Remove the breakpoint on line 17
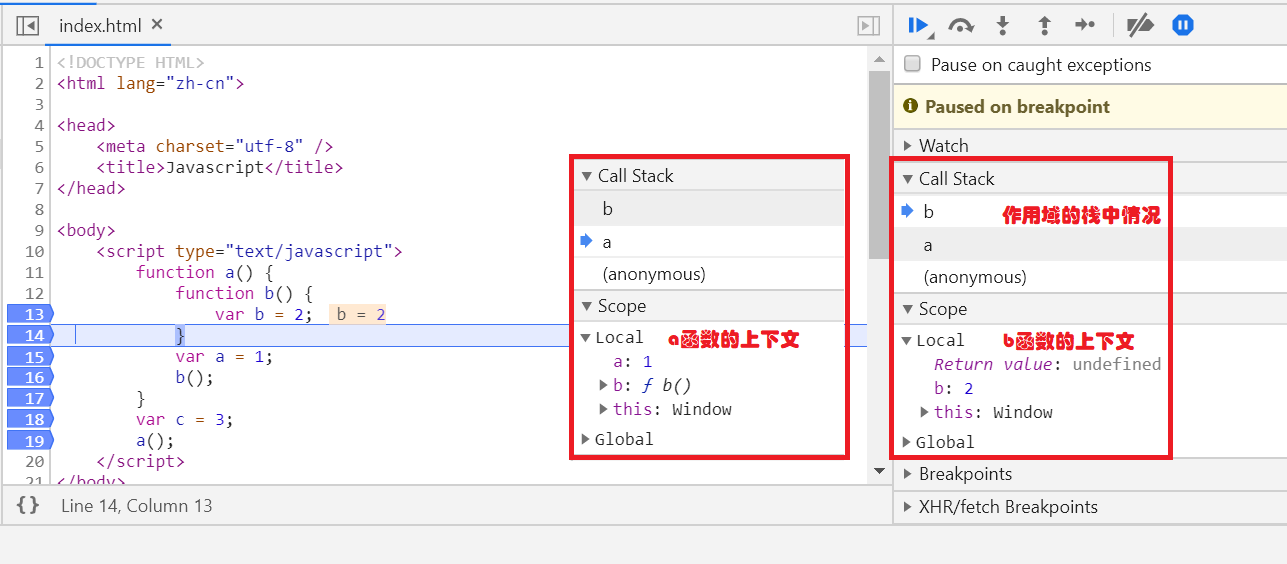The image size is (1287, 564). pos(29,398)
